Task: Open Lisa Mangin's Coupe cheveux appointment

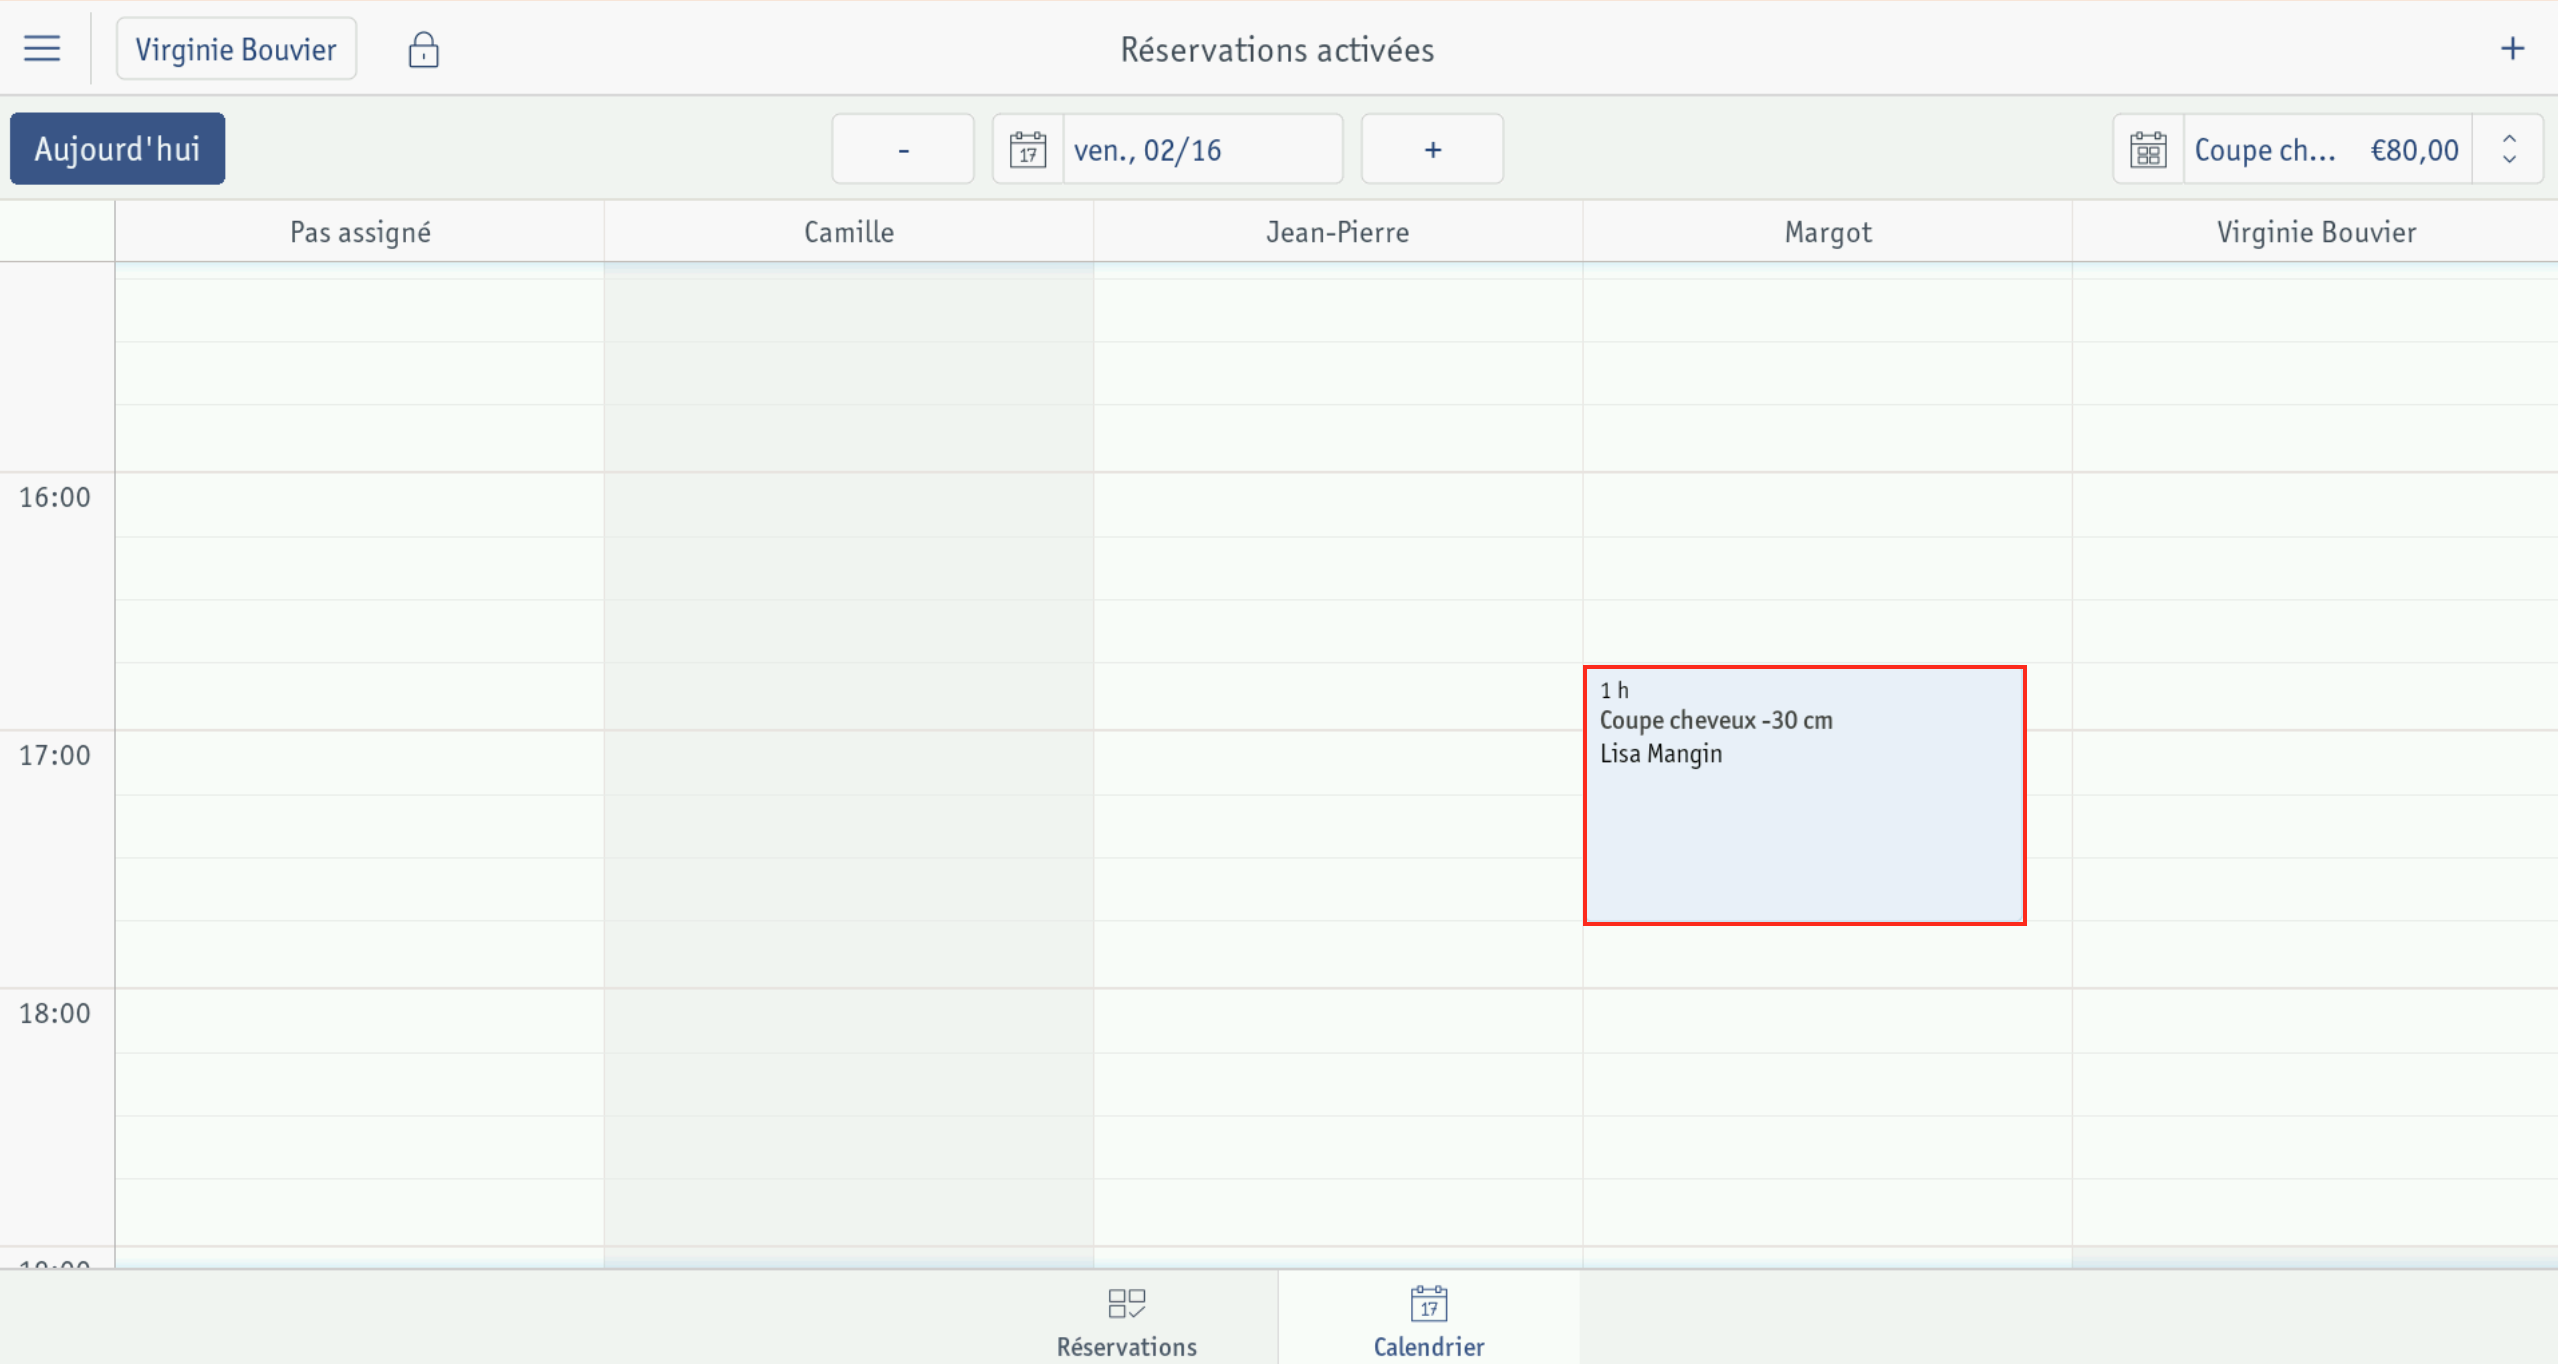Action: (1805, 795)
